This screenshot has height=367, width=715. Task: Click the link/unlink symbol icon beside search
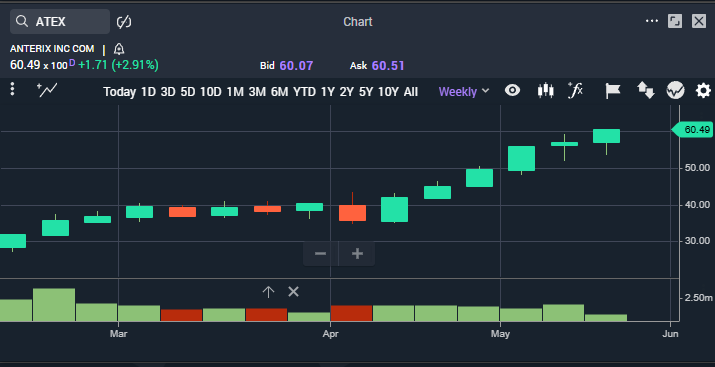coord(124,21)
